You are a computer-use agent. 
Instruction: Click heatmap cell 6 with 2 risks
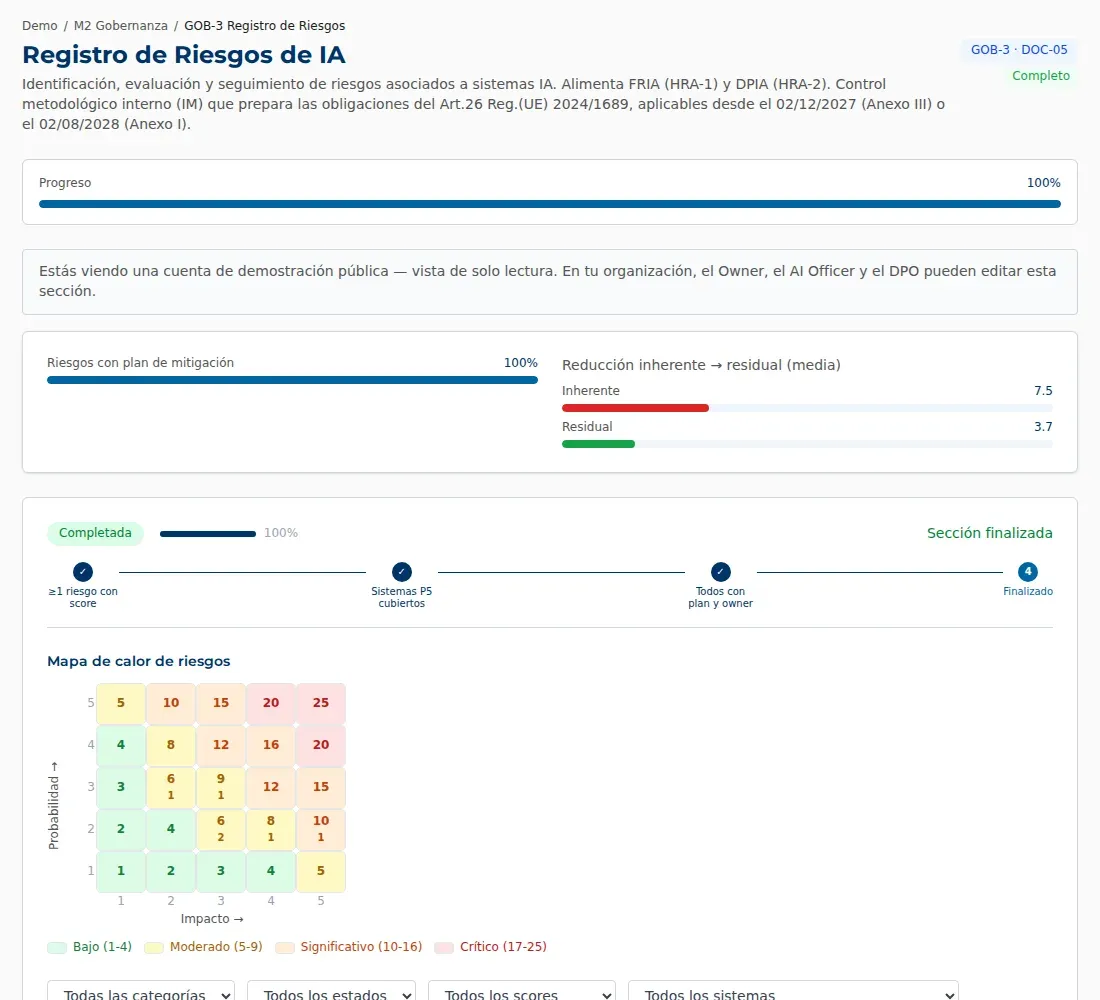point(221,829)
